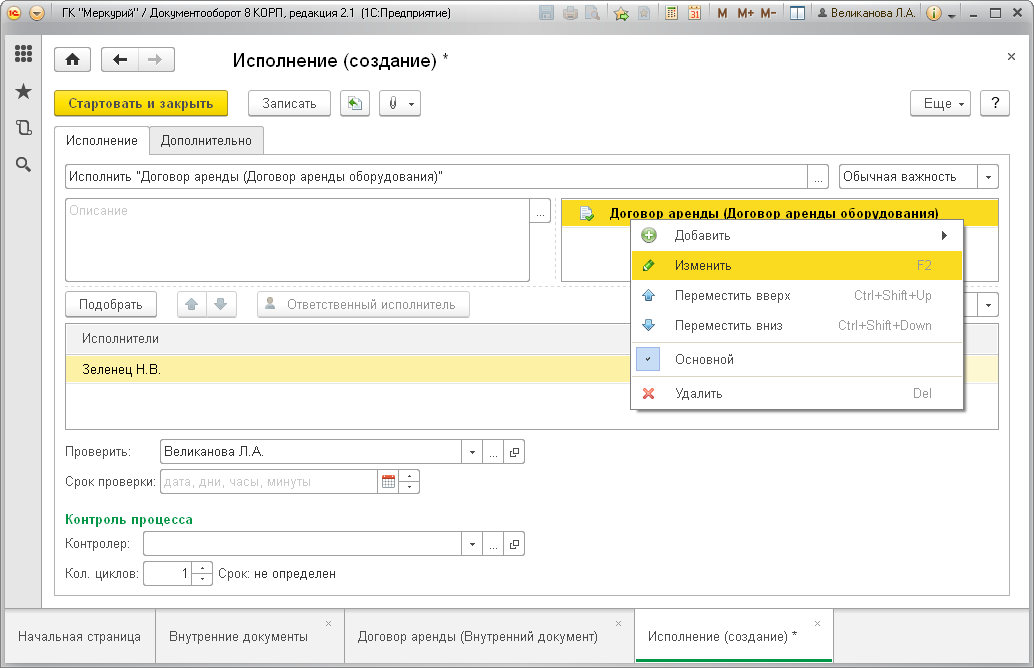This screenshot has height=668, width=1034.
Task: Open the calculator icon in title bar
Action: (x=671, y=13)
